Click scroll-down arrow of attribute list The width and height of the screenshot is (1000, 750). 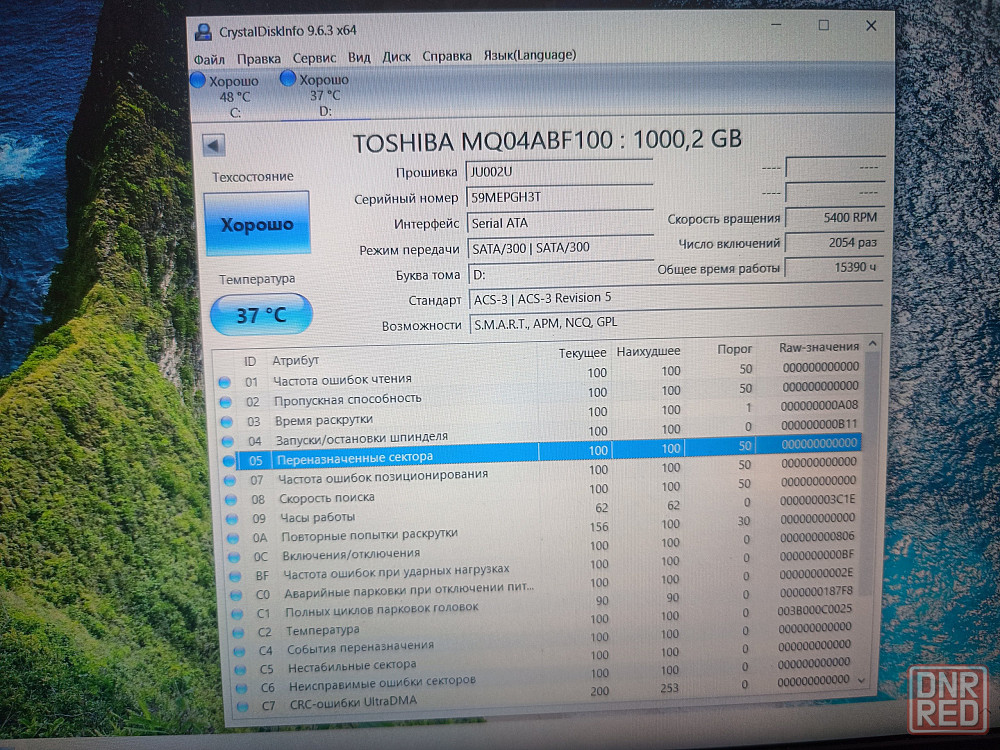(x=863, y=680)
